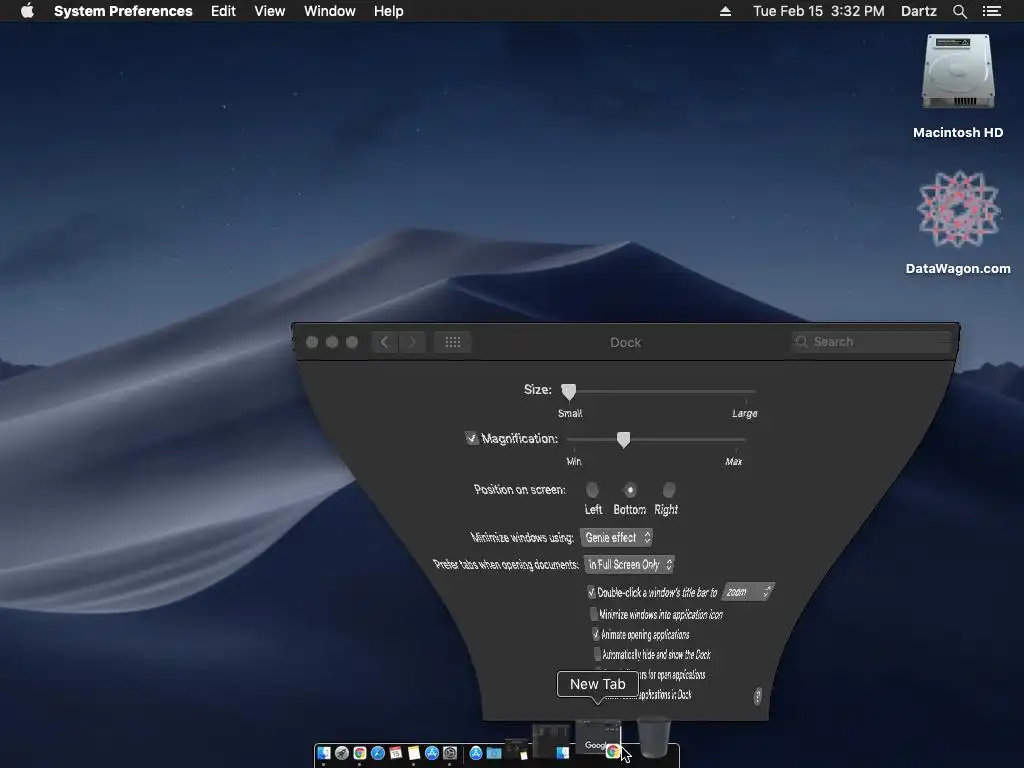The image size is (1024, 768).
Task: Select Right dock position radio button
Action: pos(669,490)
